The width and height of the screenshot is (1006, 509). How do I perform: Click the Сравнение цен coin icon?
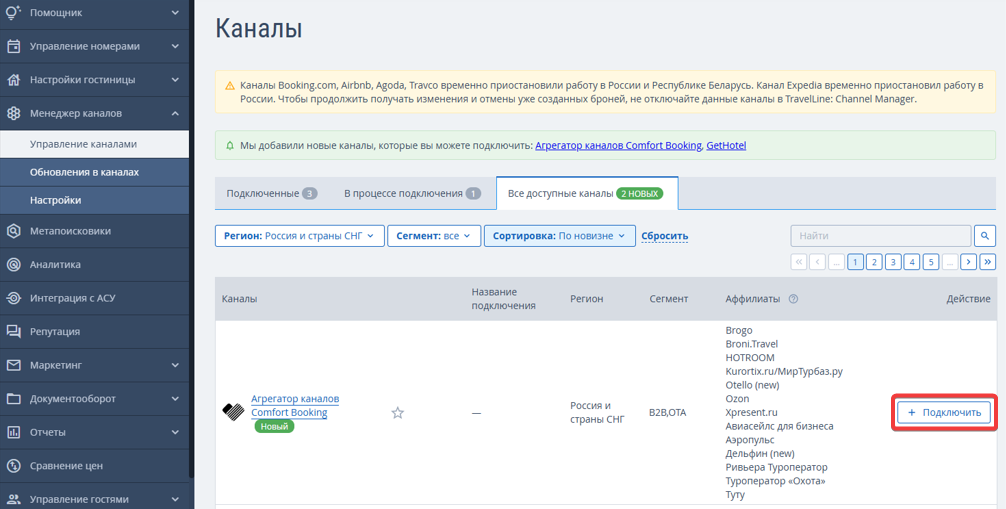pyautogui.click(x=13, y=466)
